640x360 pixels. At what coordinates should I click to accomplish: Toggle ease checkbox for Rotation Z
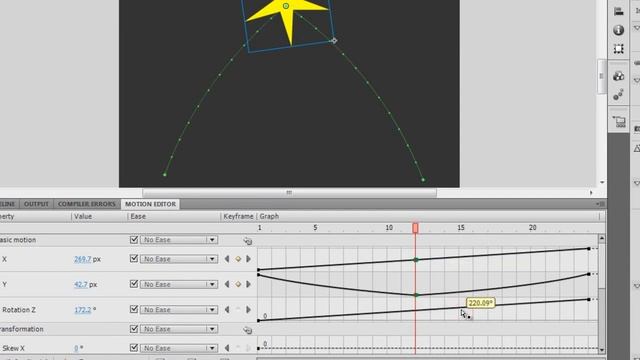click(133, 309)
